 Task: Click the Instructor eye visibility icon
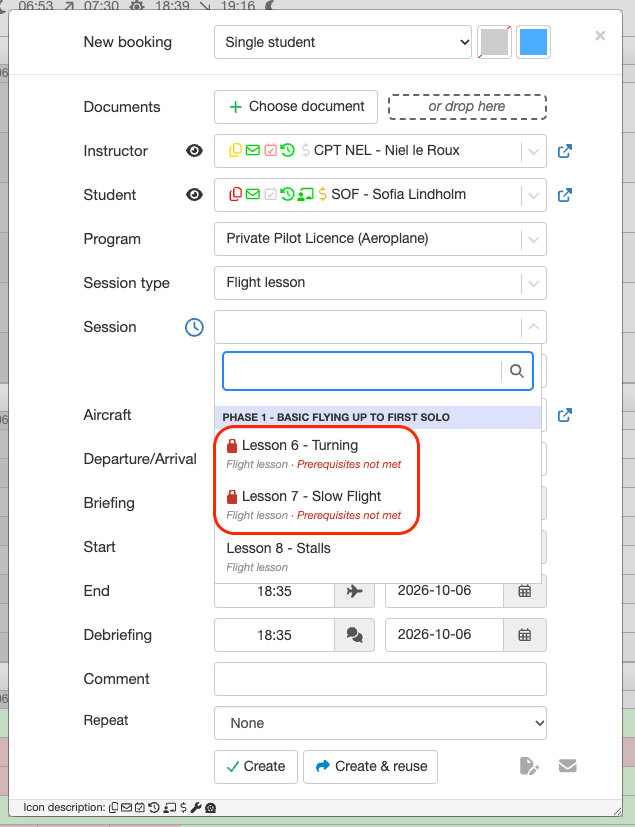click(194, 151)
